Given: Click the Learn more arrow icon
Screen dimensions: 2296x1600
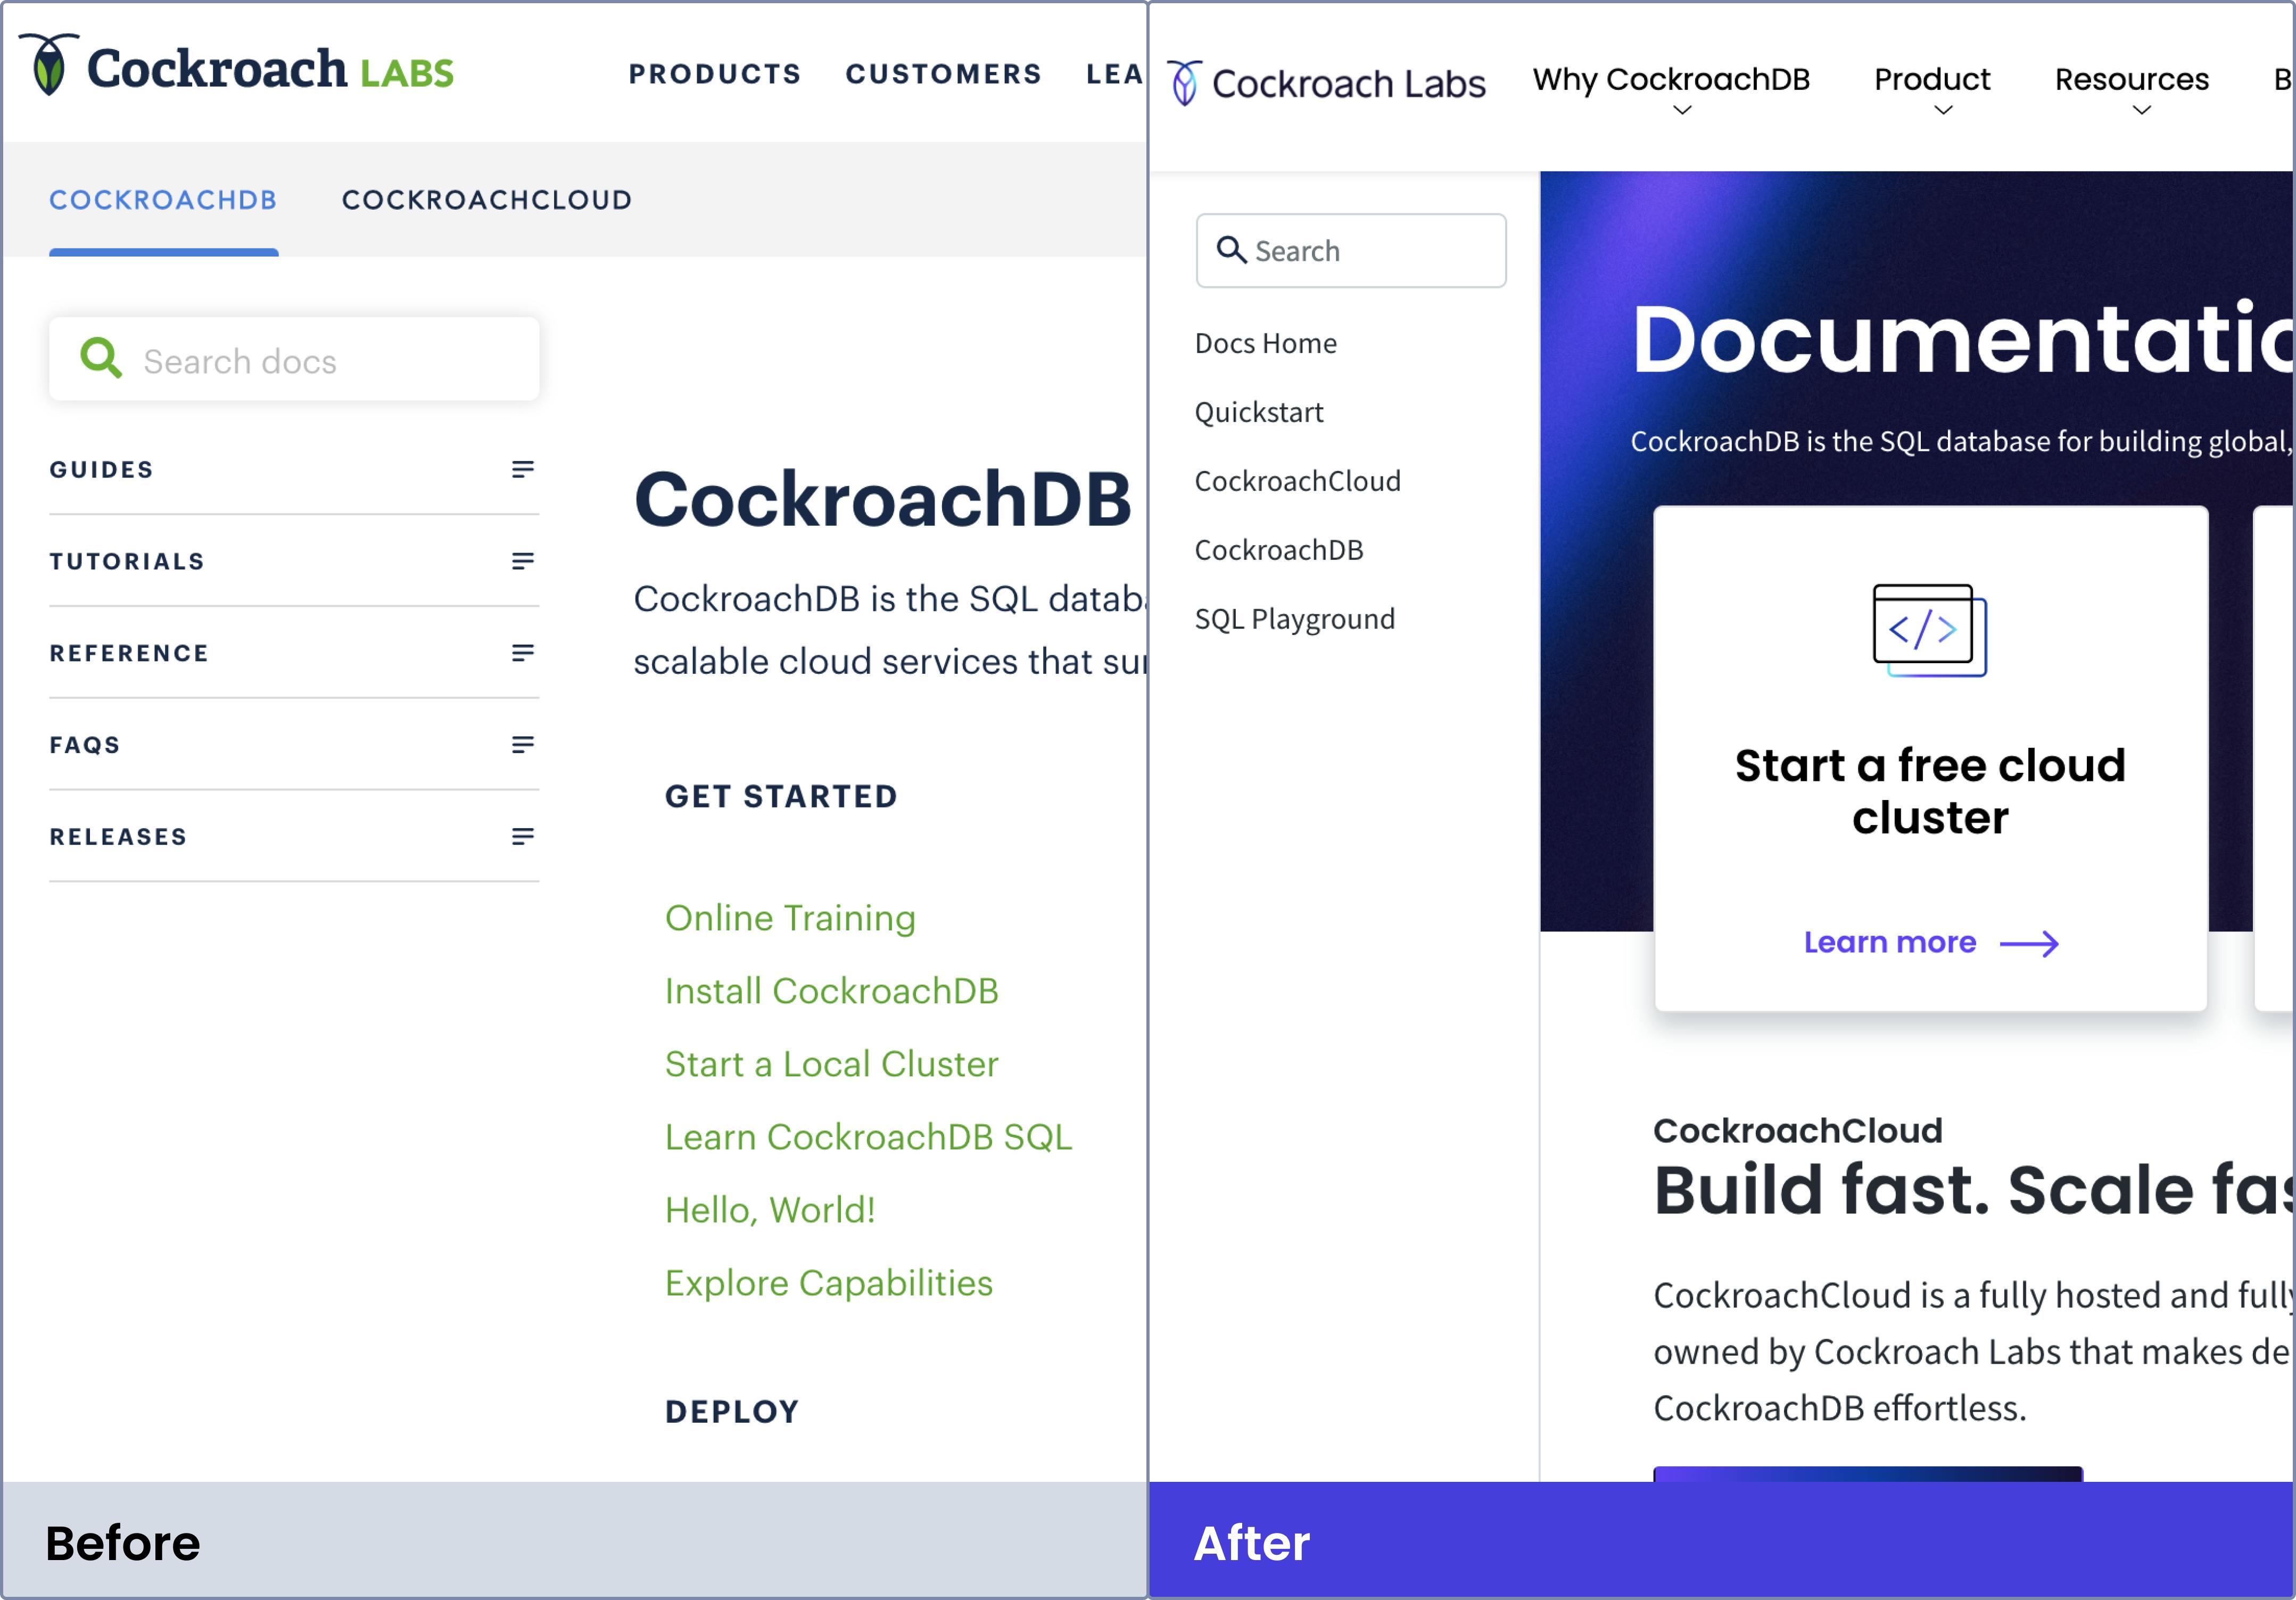Looking at the screenshot, I should 2029,943.
